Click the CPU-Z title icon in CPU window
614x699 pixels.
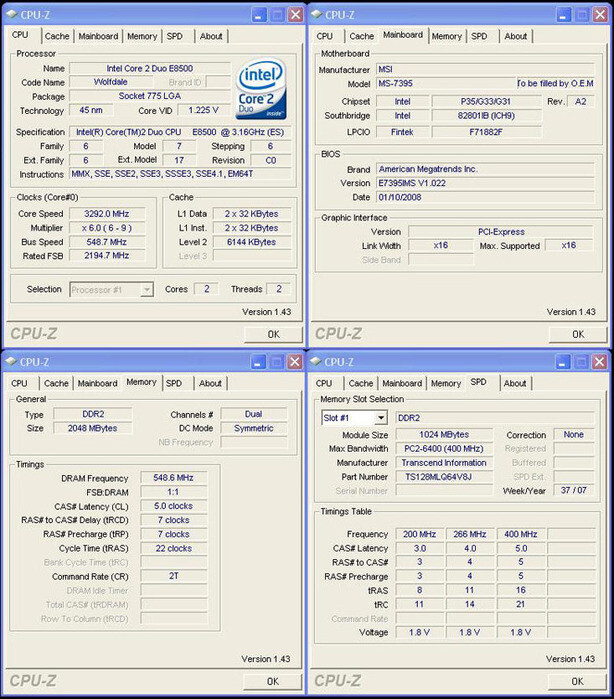point(12,14)
